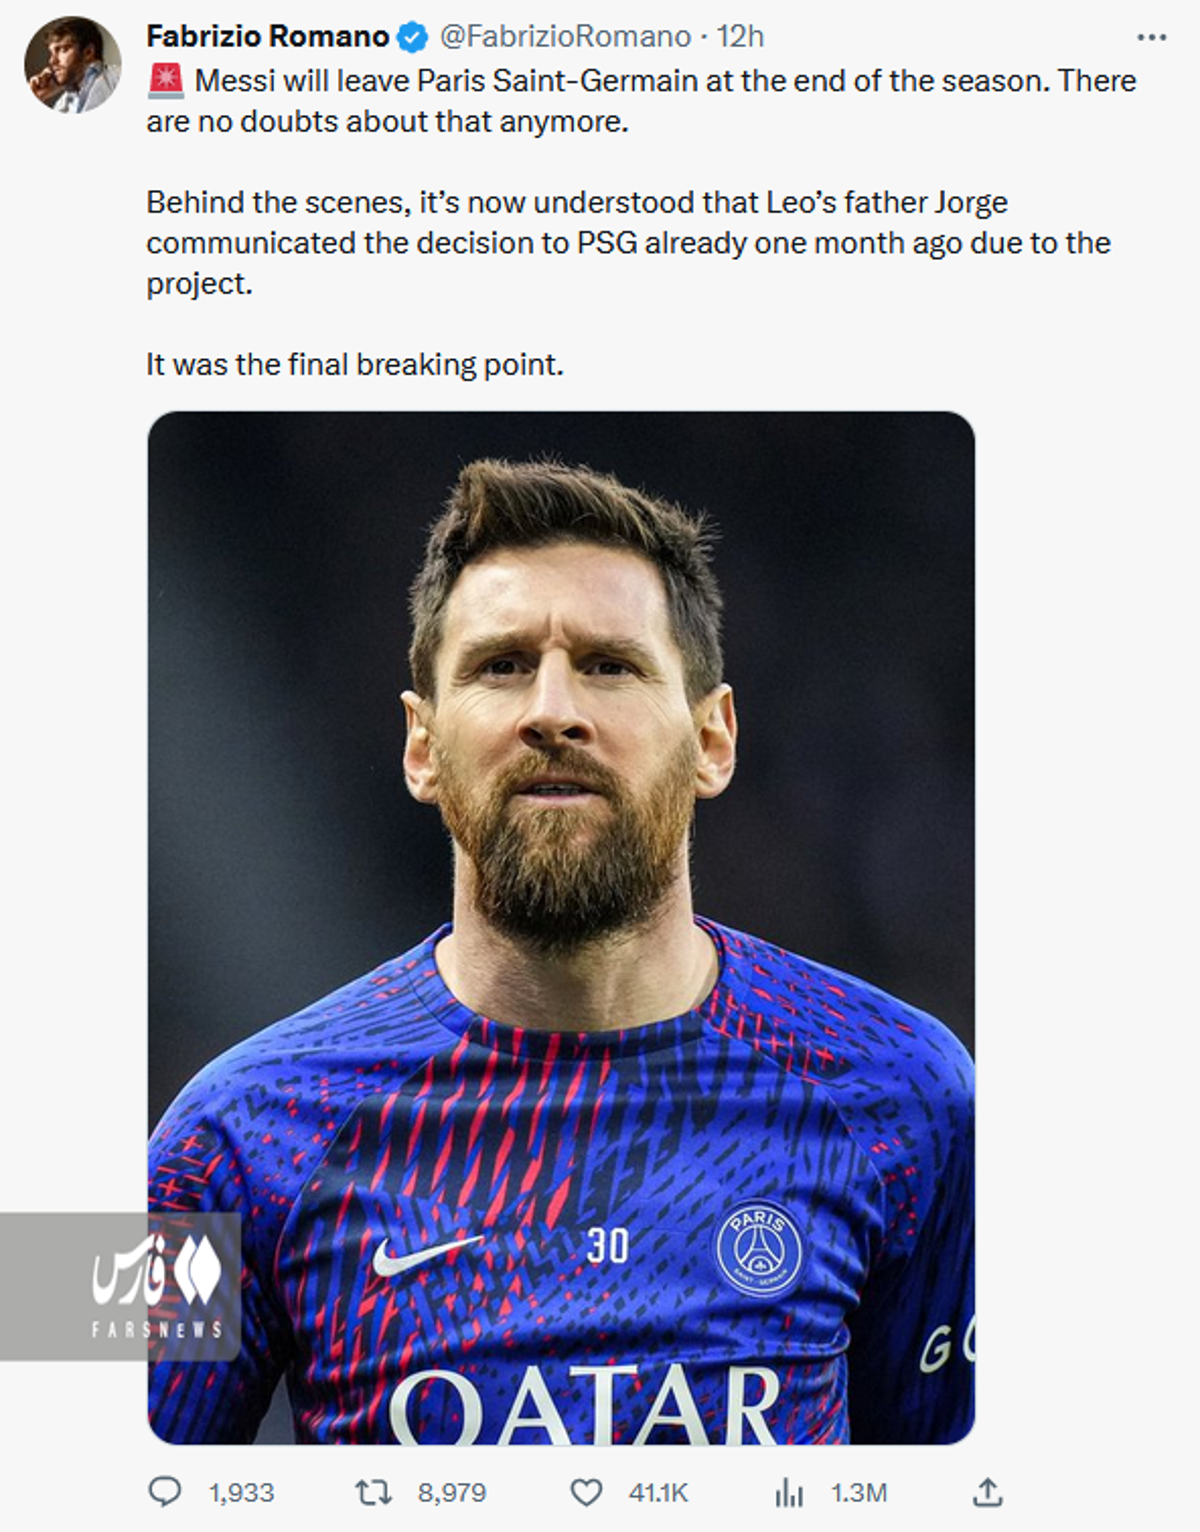The width and height of the screenshot is (1200, 1532).
Task: Retweet this post using the retweet icon
Action: 373,1492
